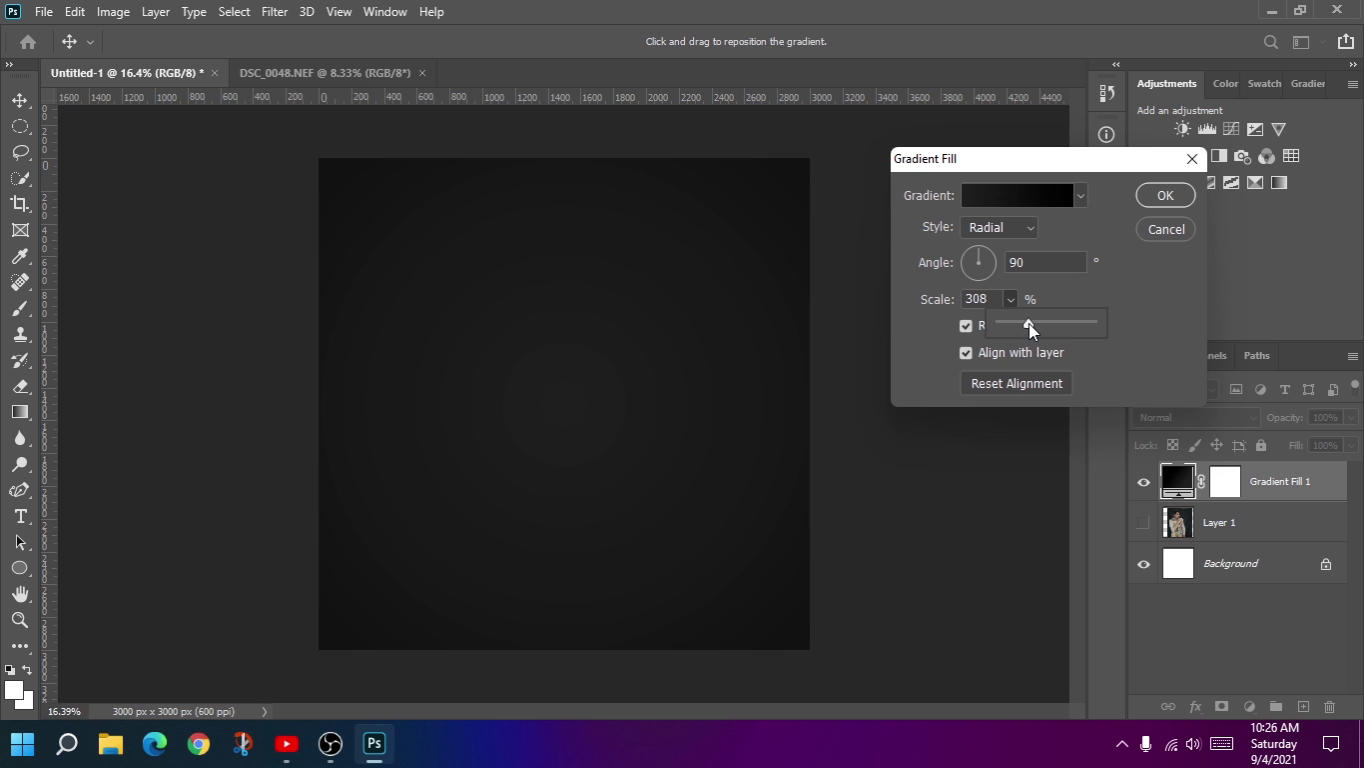The height and width of the screenshot is (768, 1364).
Task: Click the delete layer trash icon
Action: [x=1329, y=707]
